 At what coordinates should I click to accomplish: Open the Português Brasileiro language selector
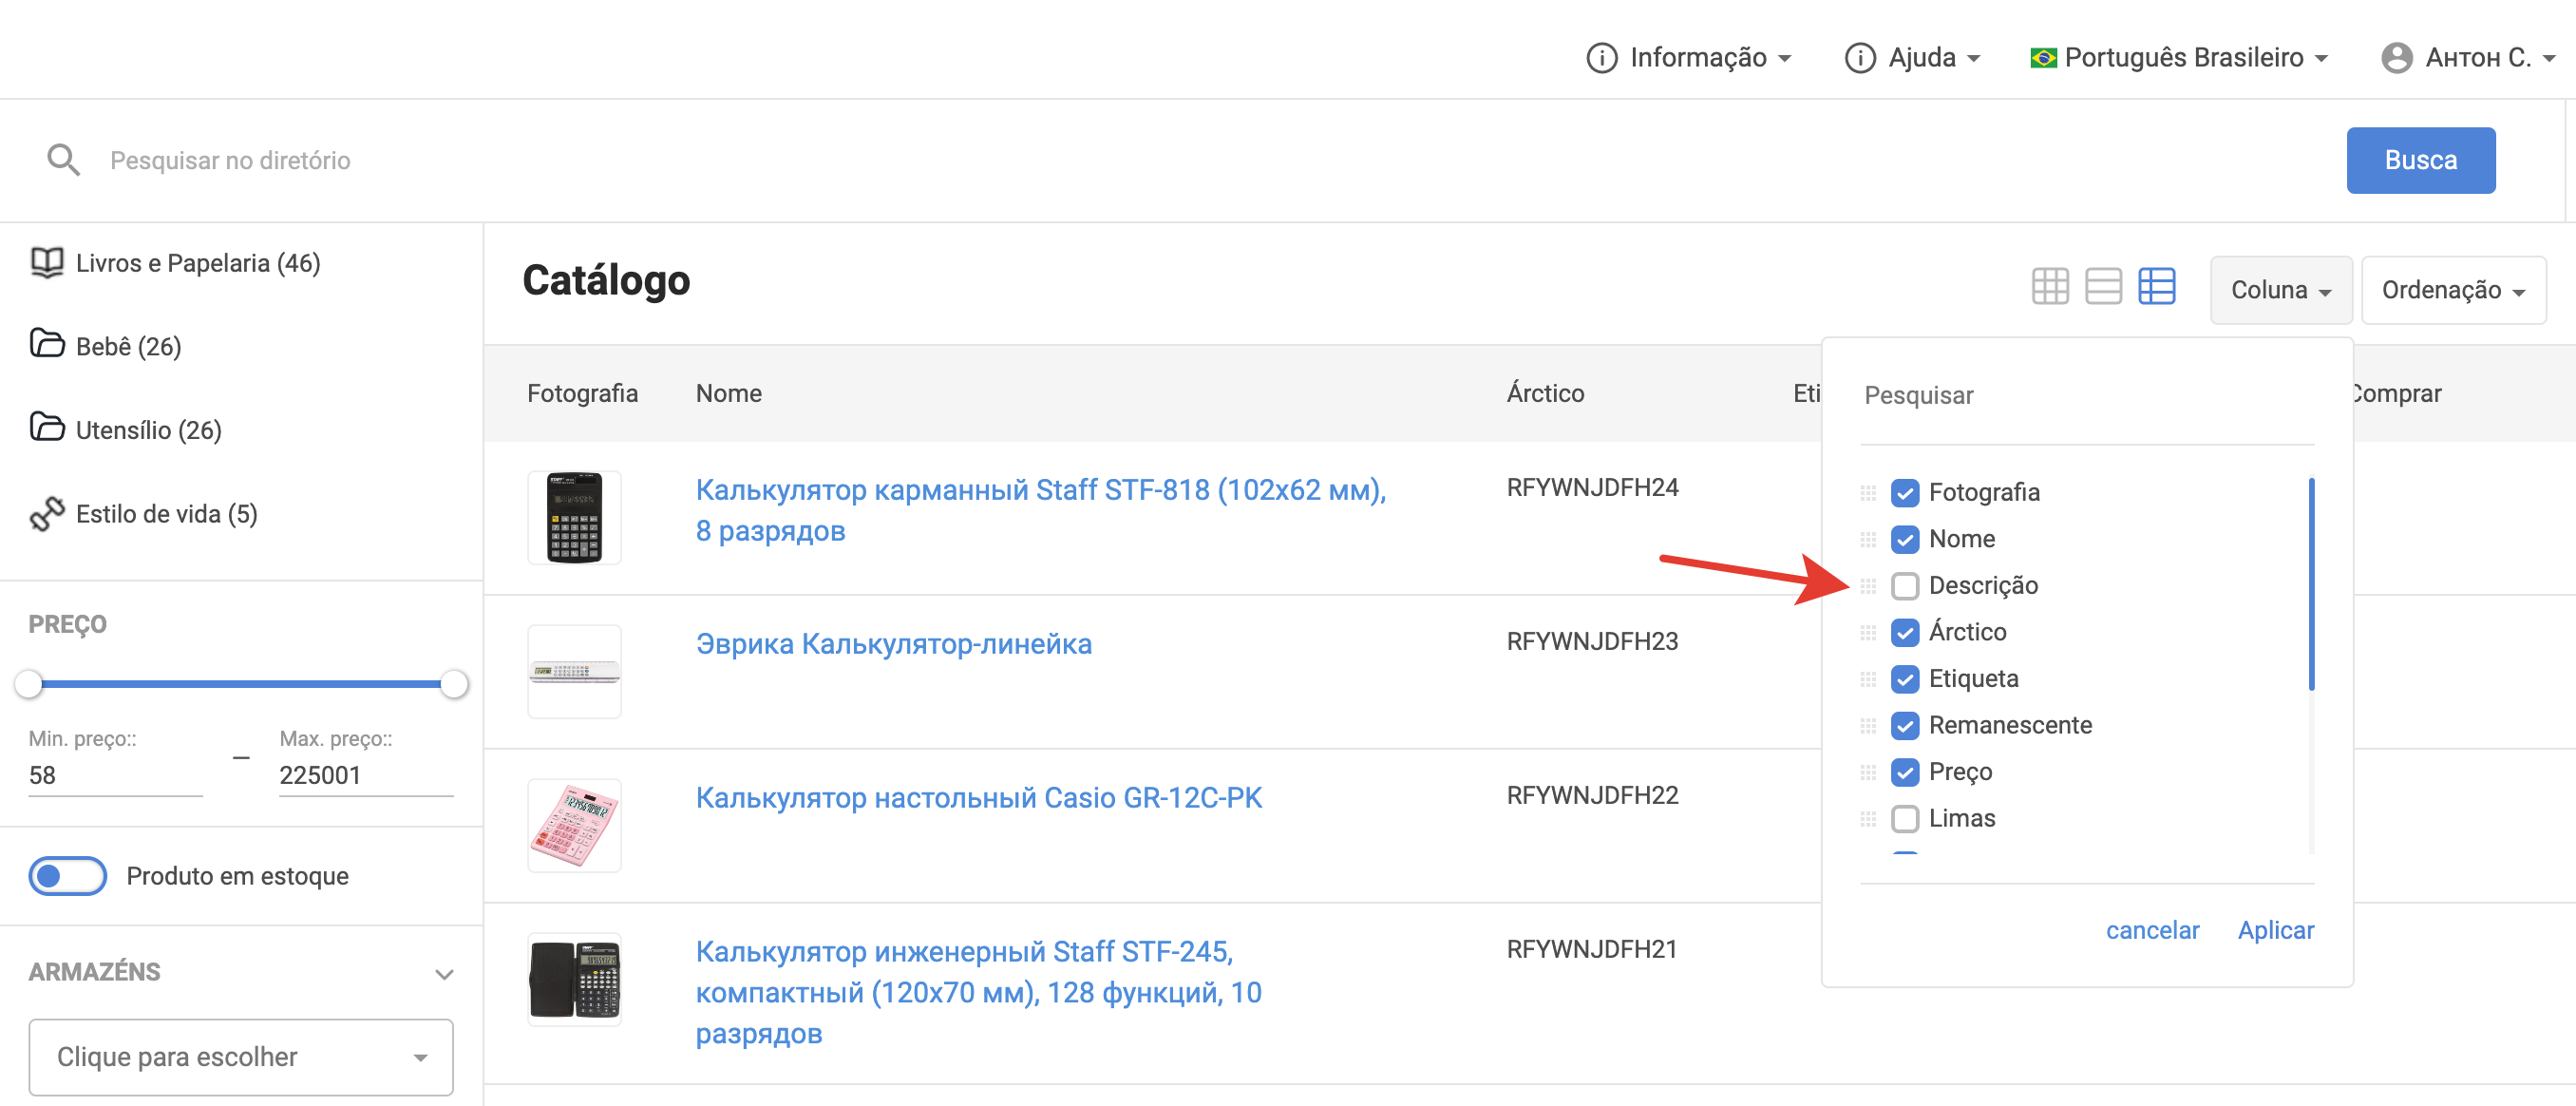2179,58
